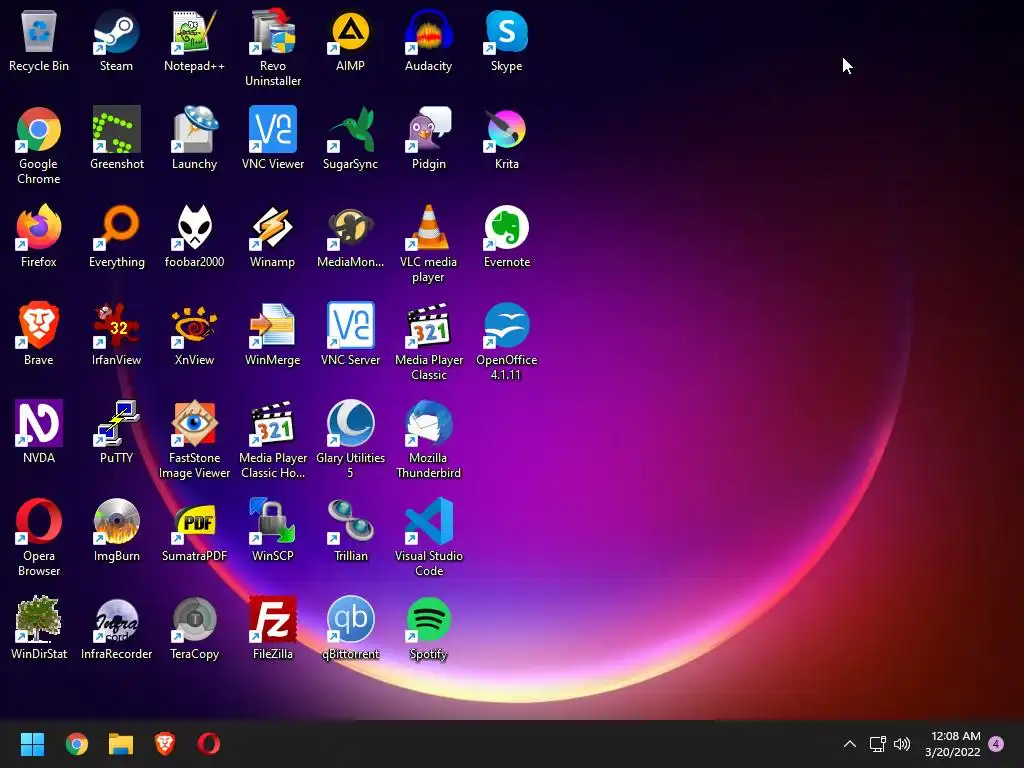Screen dimensions: 1024x768
Task: Click the Winamp icon
Action: tap(272, 228)
